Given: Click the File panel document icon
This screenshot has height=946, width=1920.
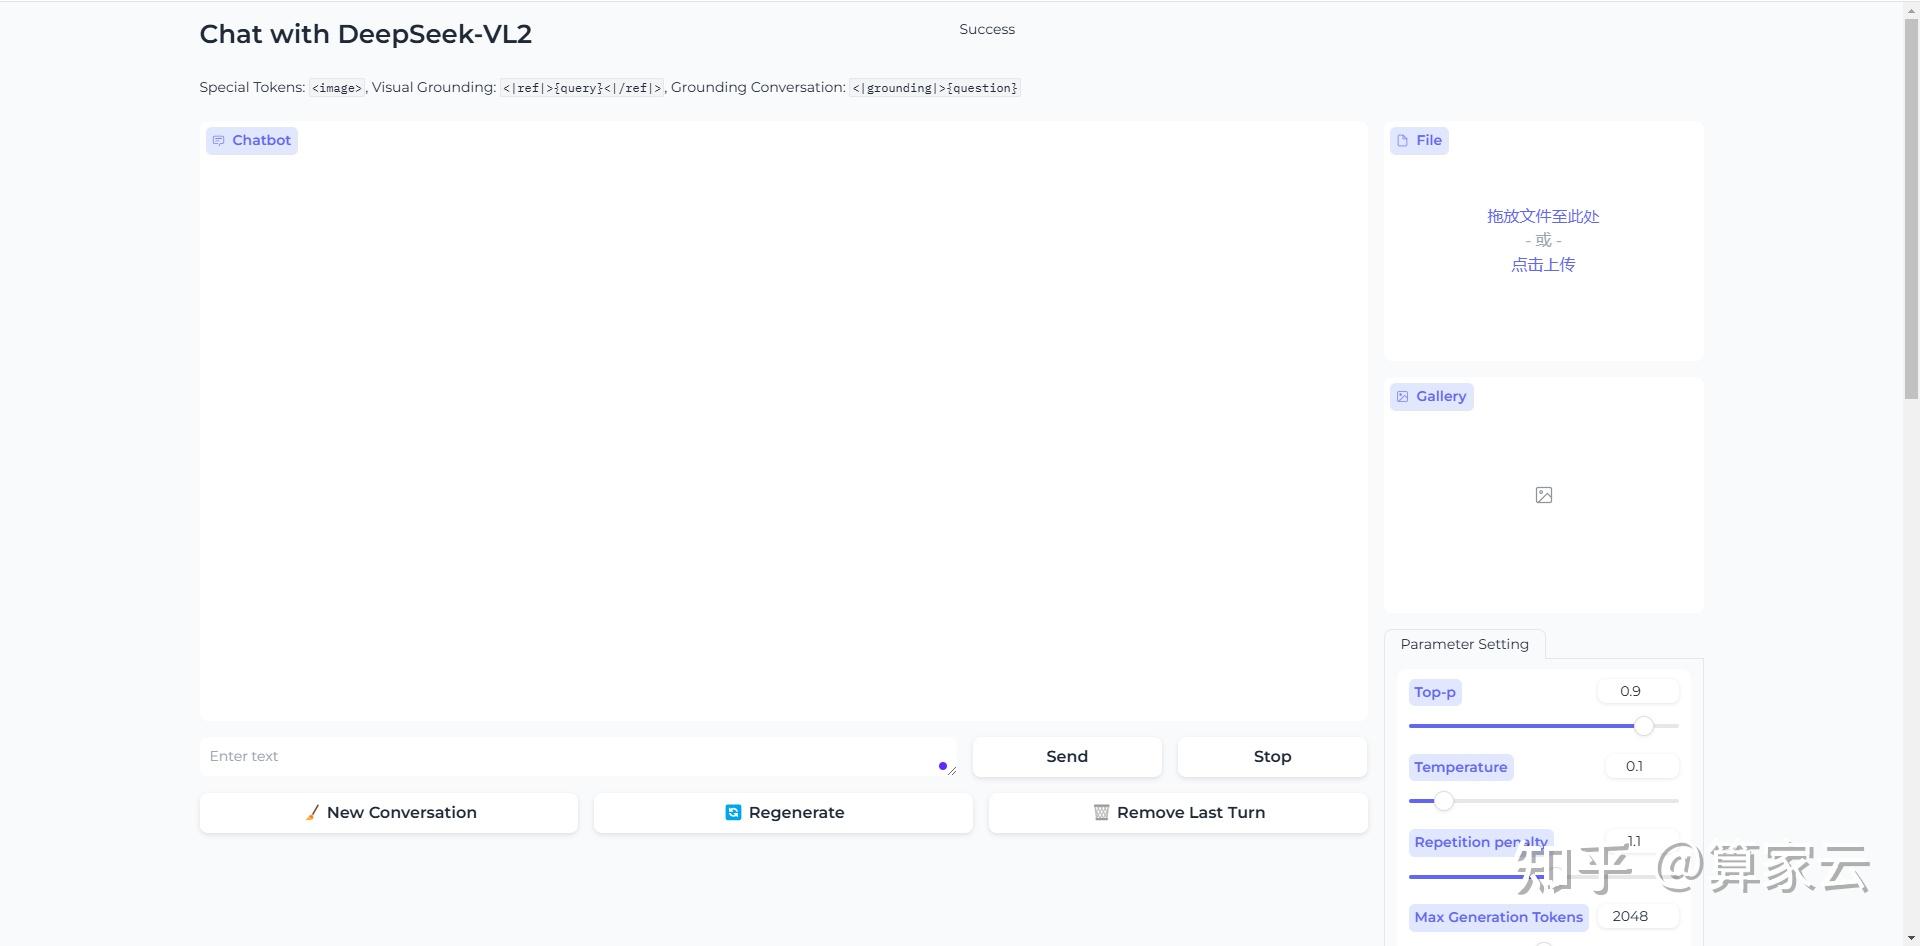Looking at the screenshot, I should 1403,141.
